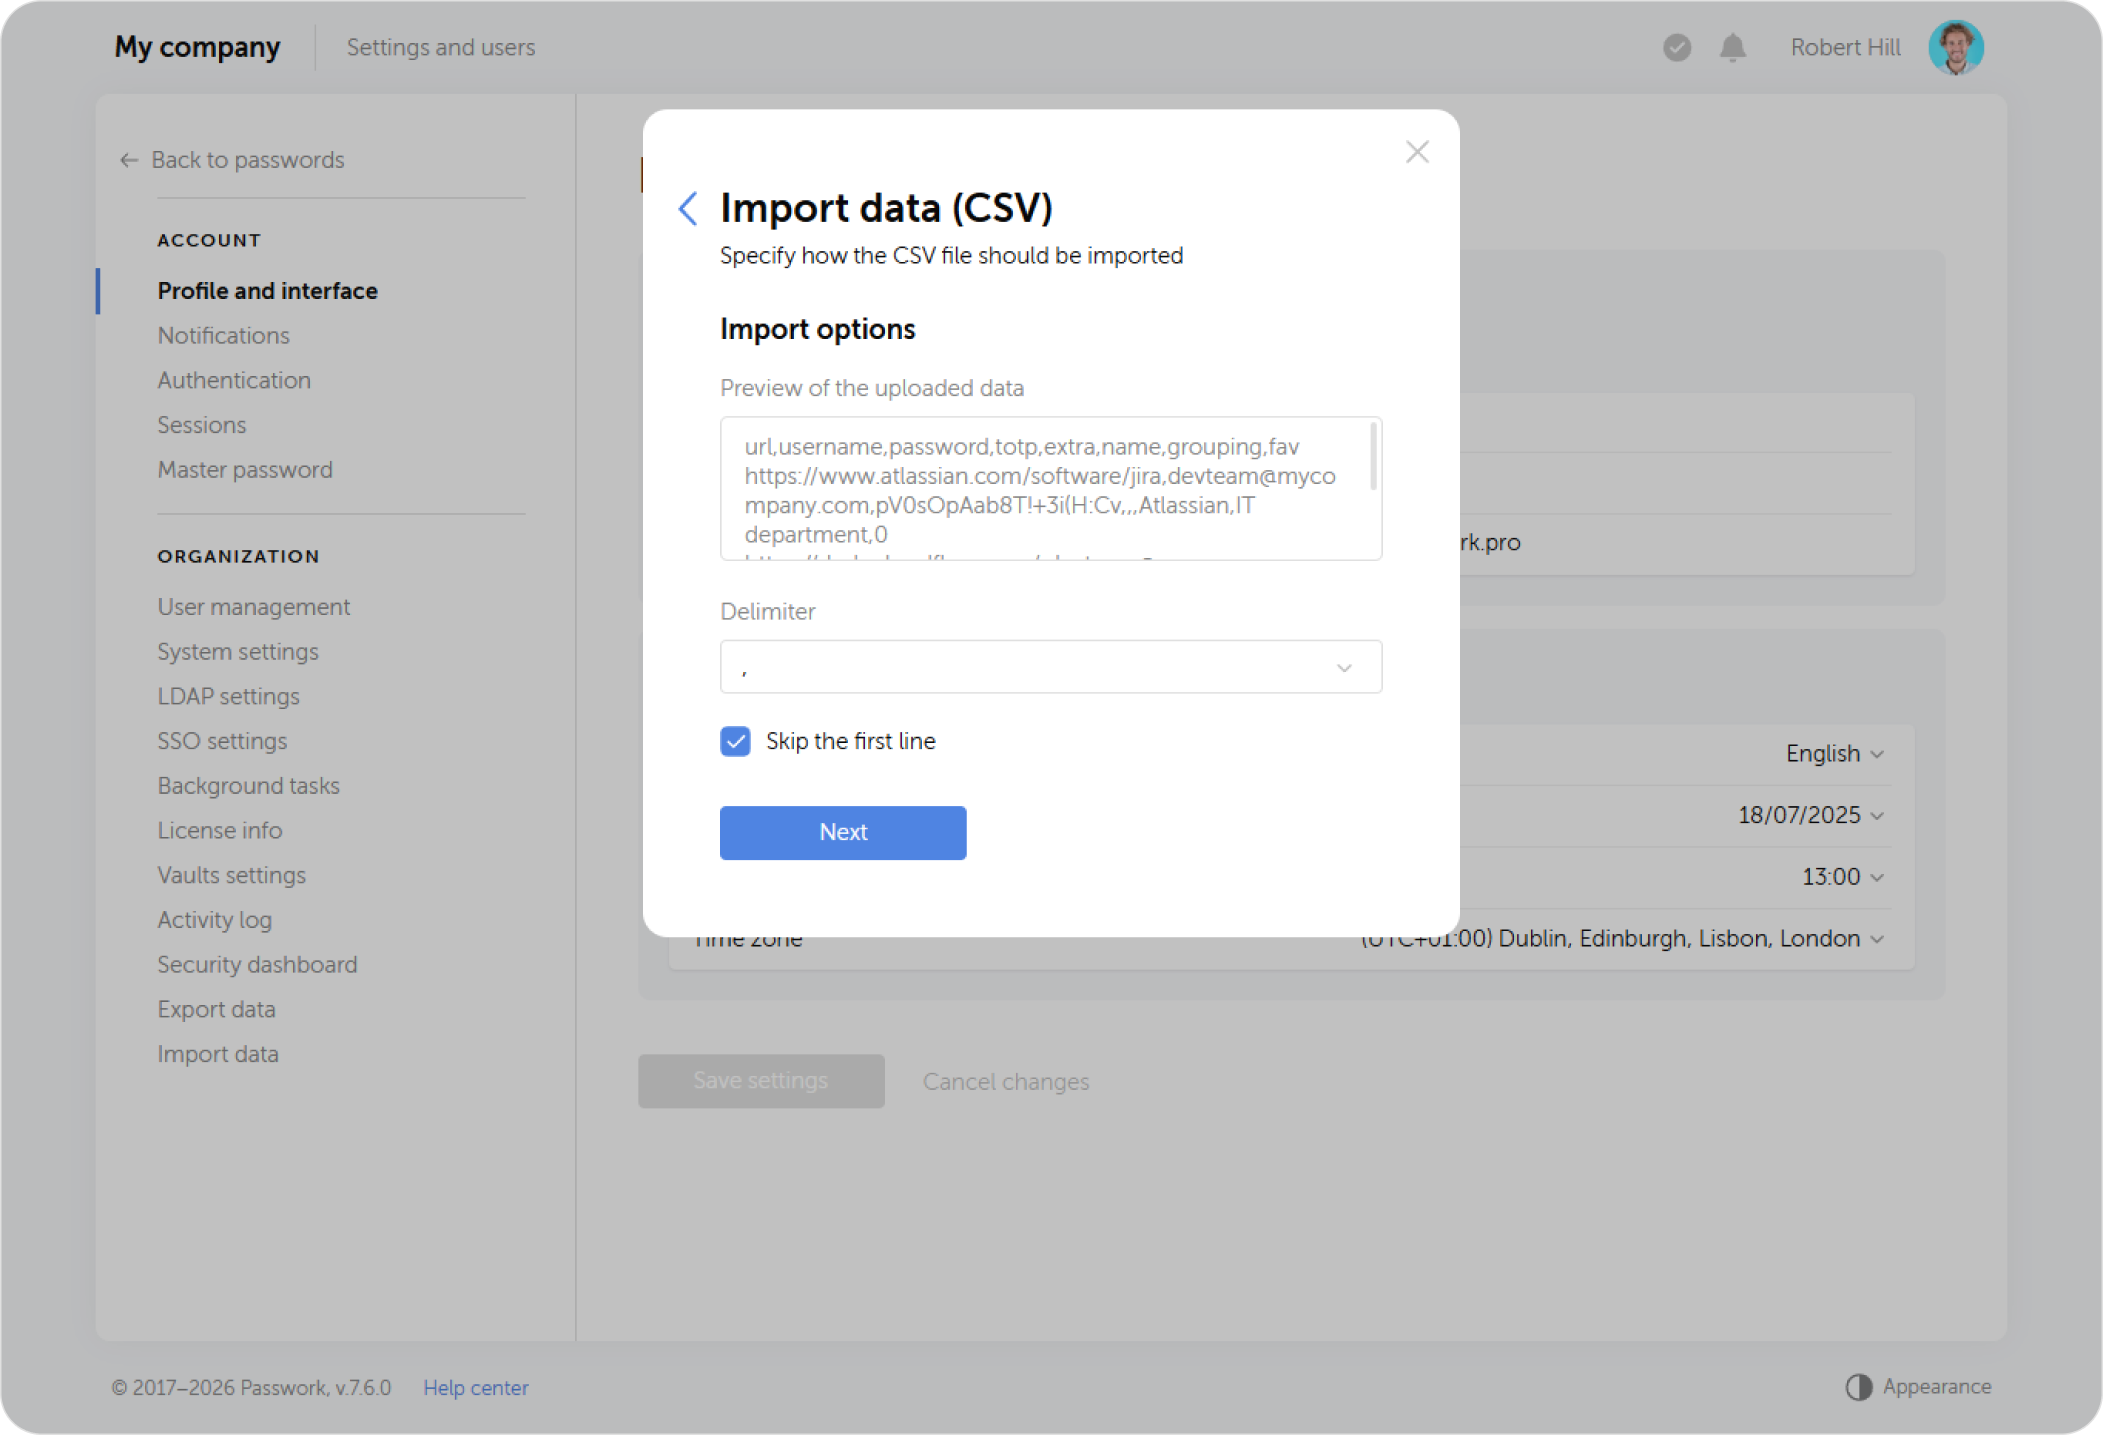Screen dimensions: 2103x1435
Task: Open Authentication settings
Action: click(234, 380)
